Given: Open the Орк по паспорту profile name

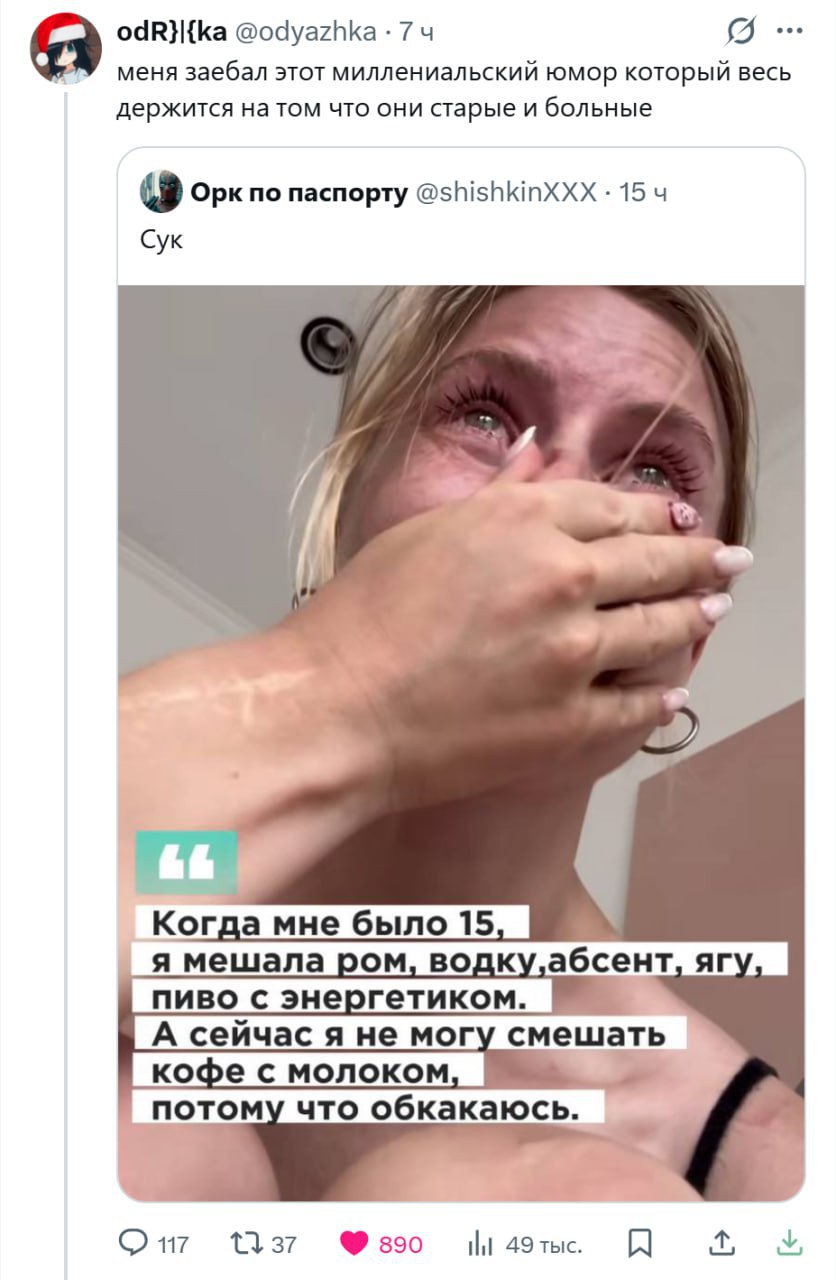Looking at the screenshot, I should [299, 192].
